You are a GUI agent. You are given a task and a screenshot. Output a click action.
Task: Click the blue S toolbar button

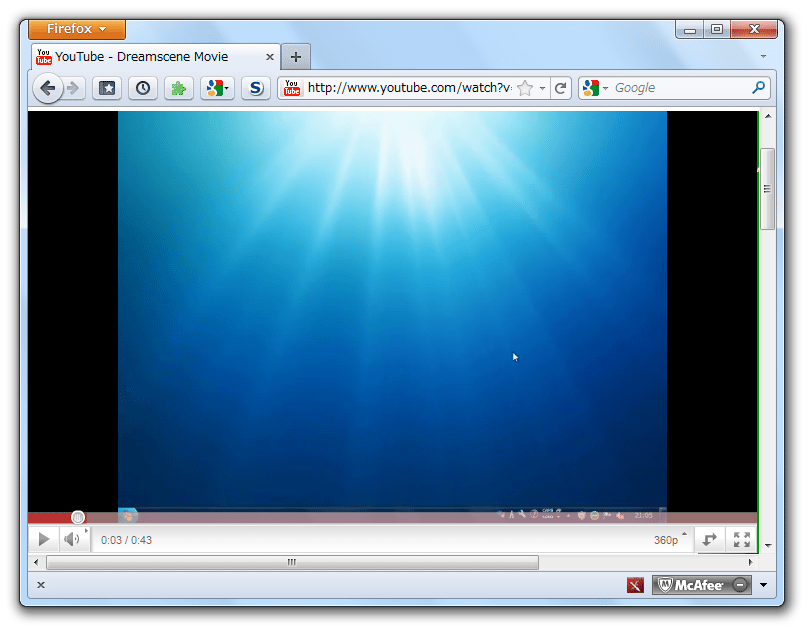coord(256,88)
